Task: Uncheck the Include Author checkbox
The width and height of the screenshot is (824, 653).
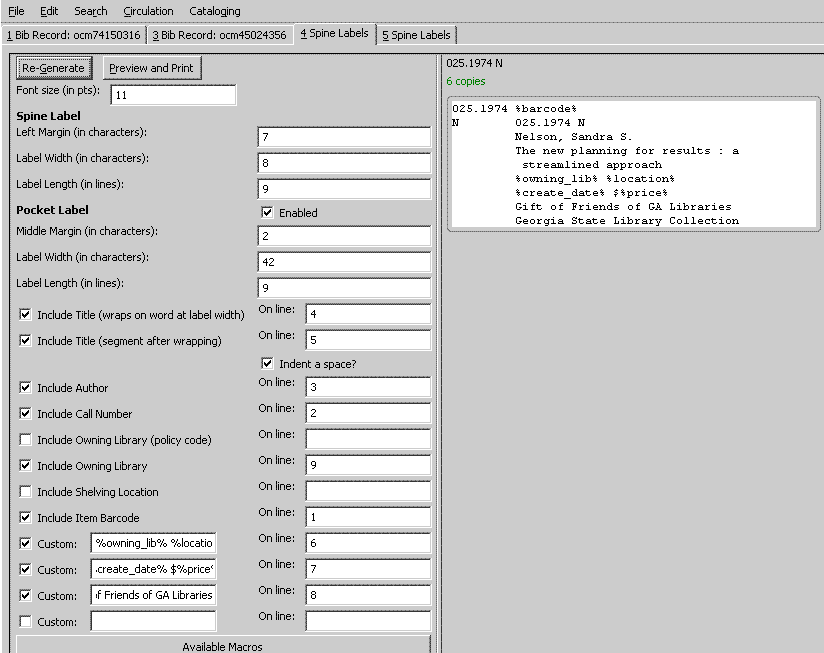Action: (x=26, y=388)
